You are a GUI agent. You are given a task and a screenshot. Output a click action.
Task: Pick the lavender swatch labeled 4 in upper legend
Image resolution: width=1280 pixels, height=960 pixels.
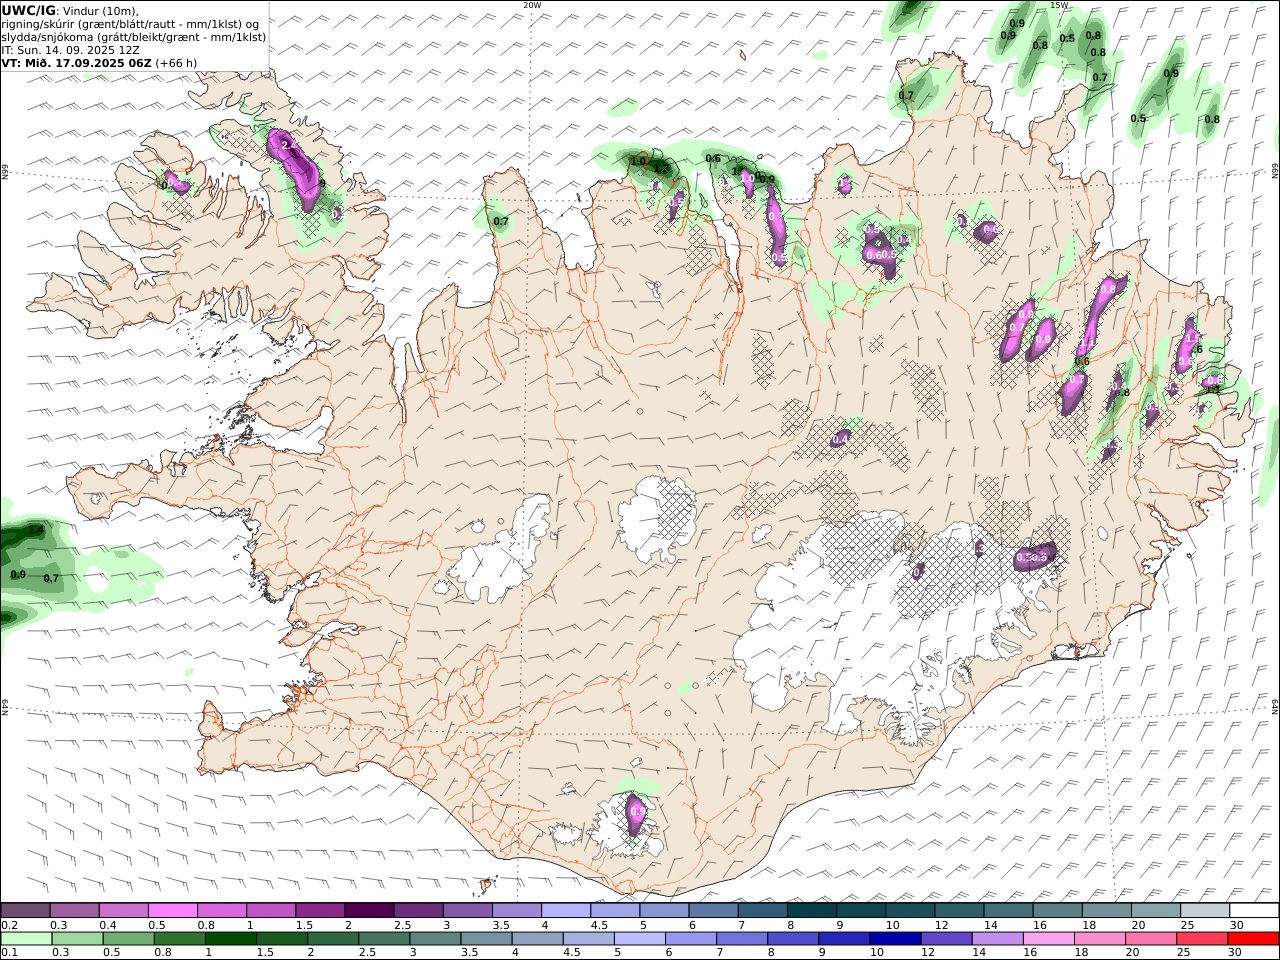[x=565, y=911]
